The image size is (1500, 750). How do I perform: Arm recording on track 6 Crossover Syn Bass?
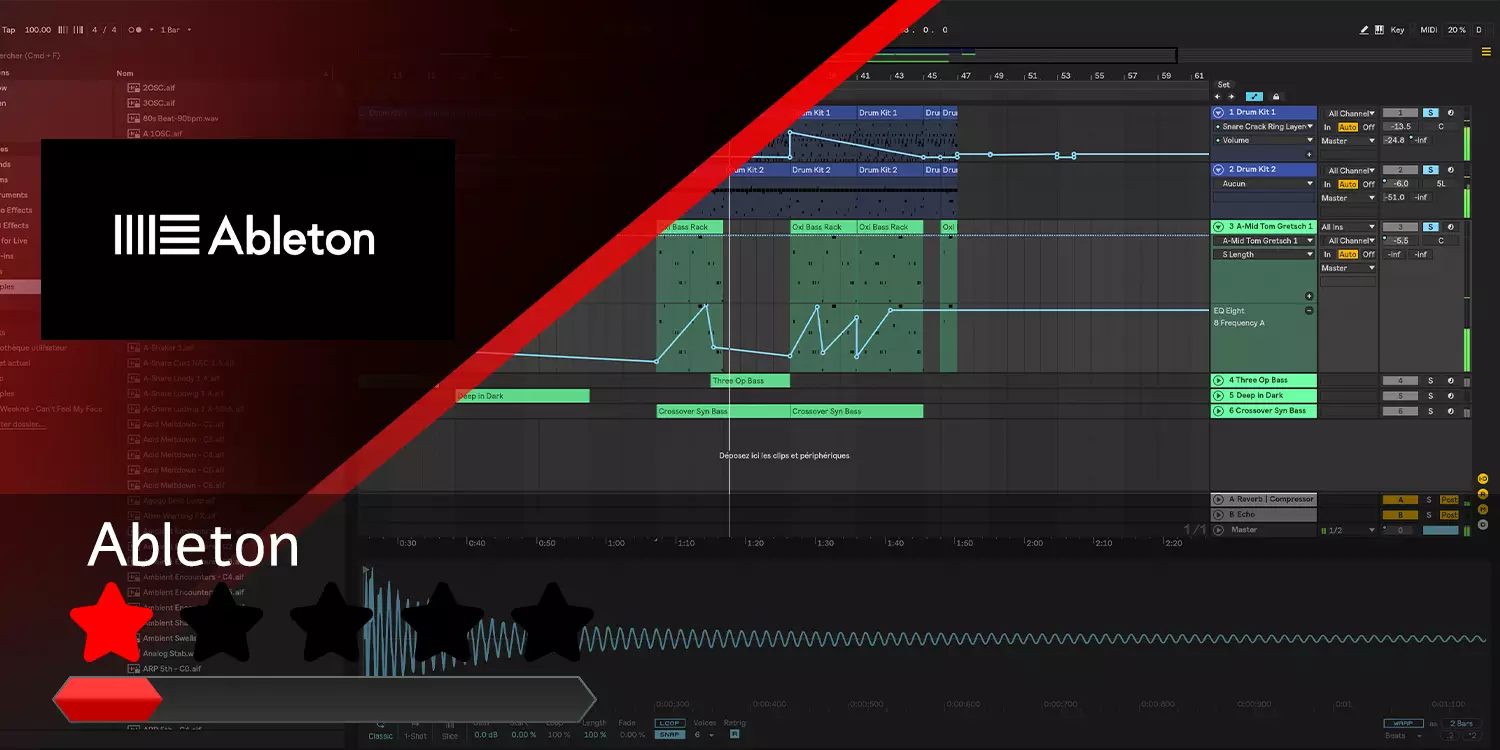1450,411
